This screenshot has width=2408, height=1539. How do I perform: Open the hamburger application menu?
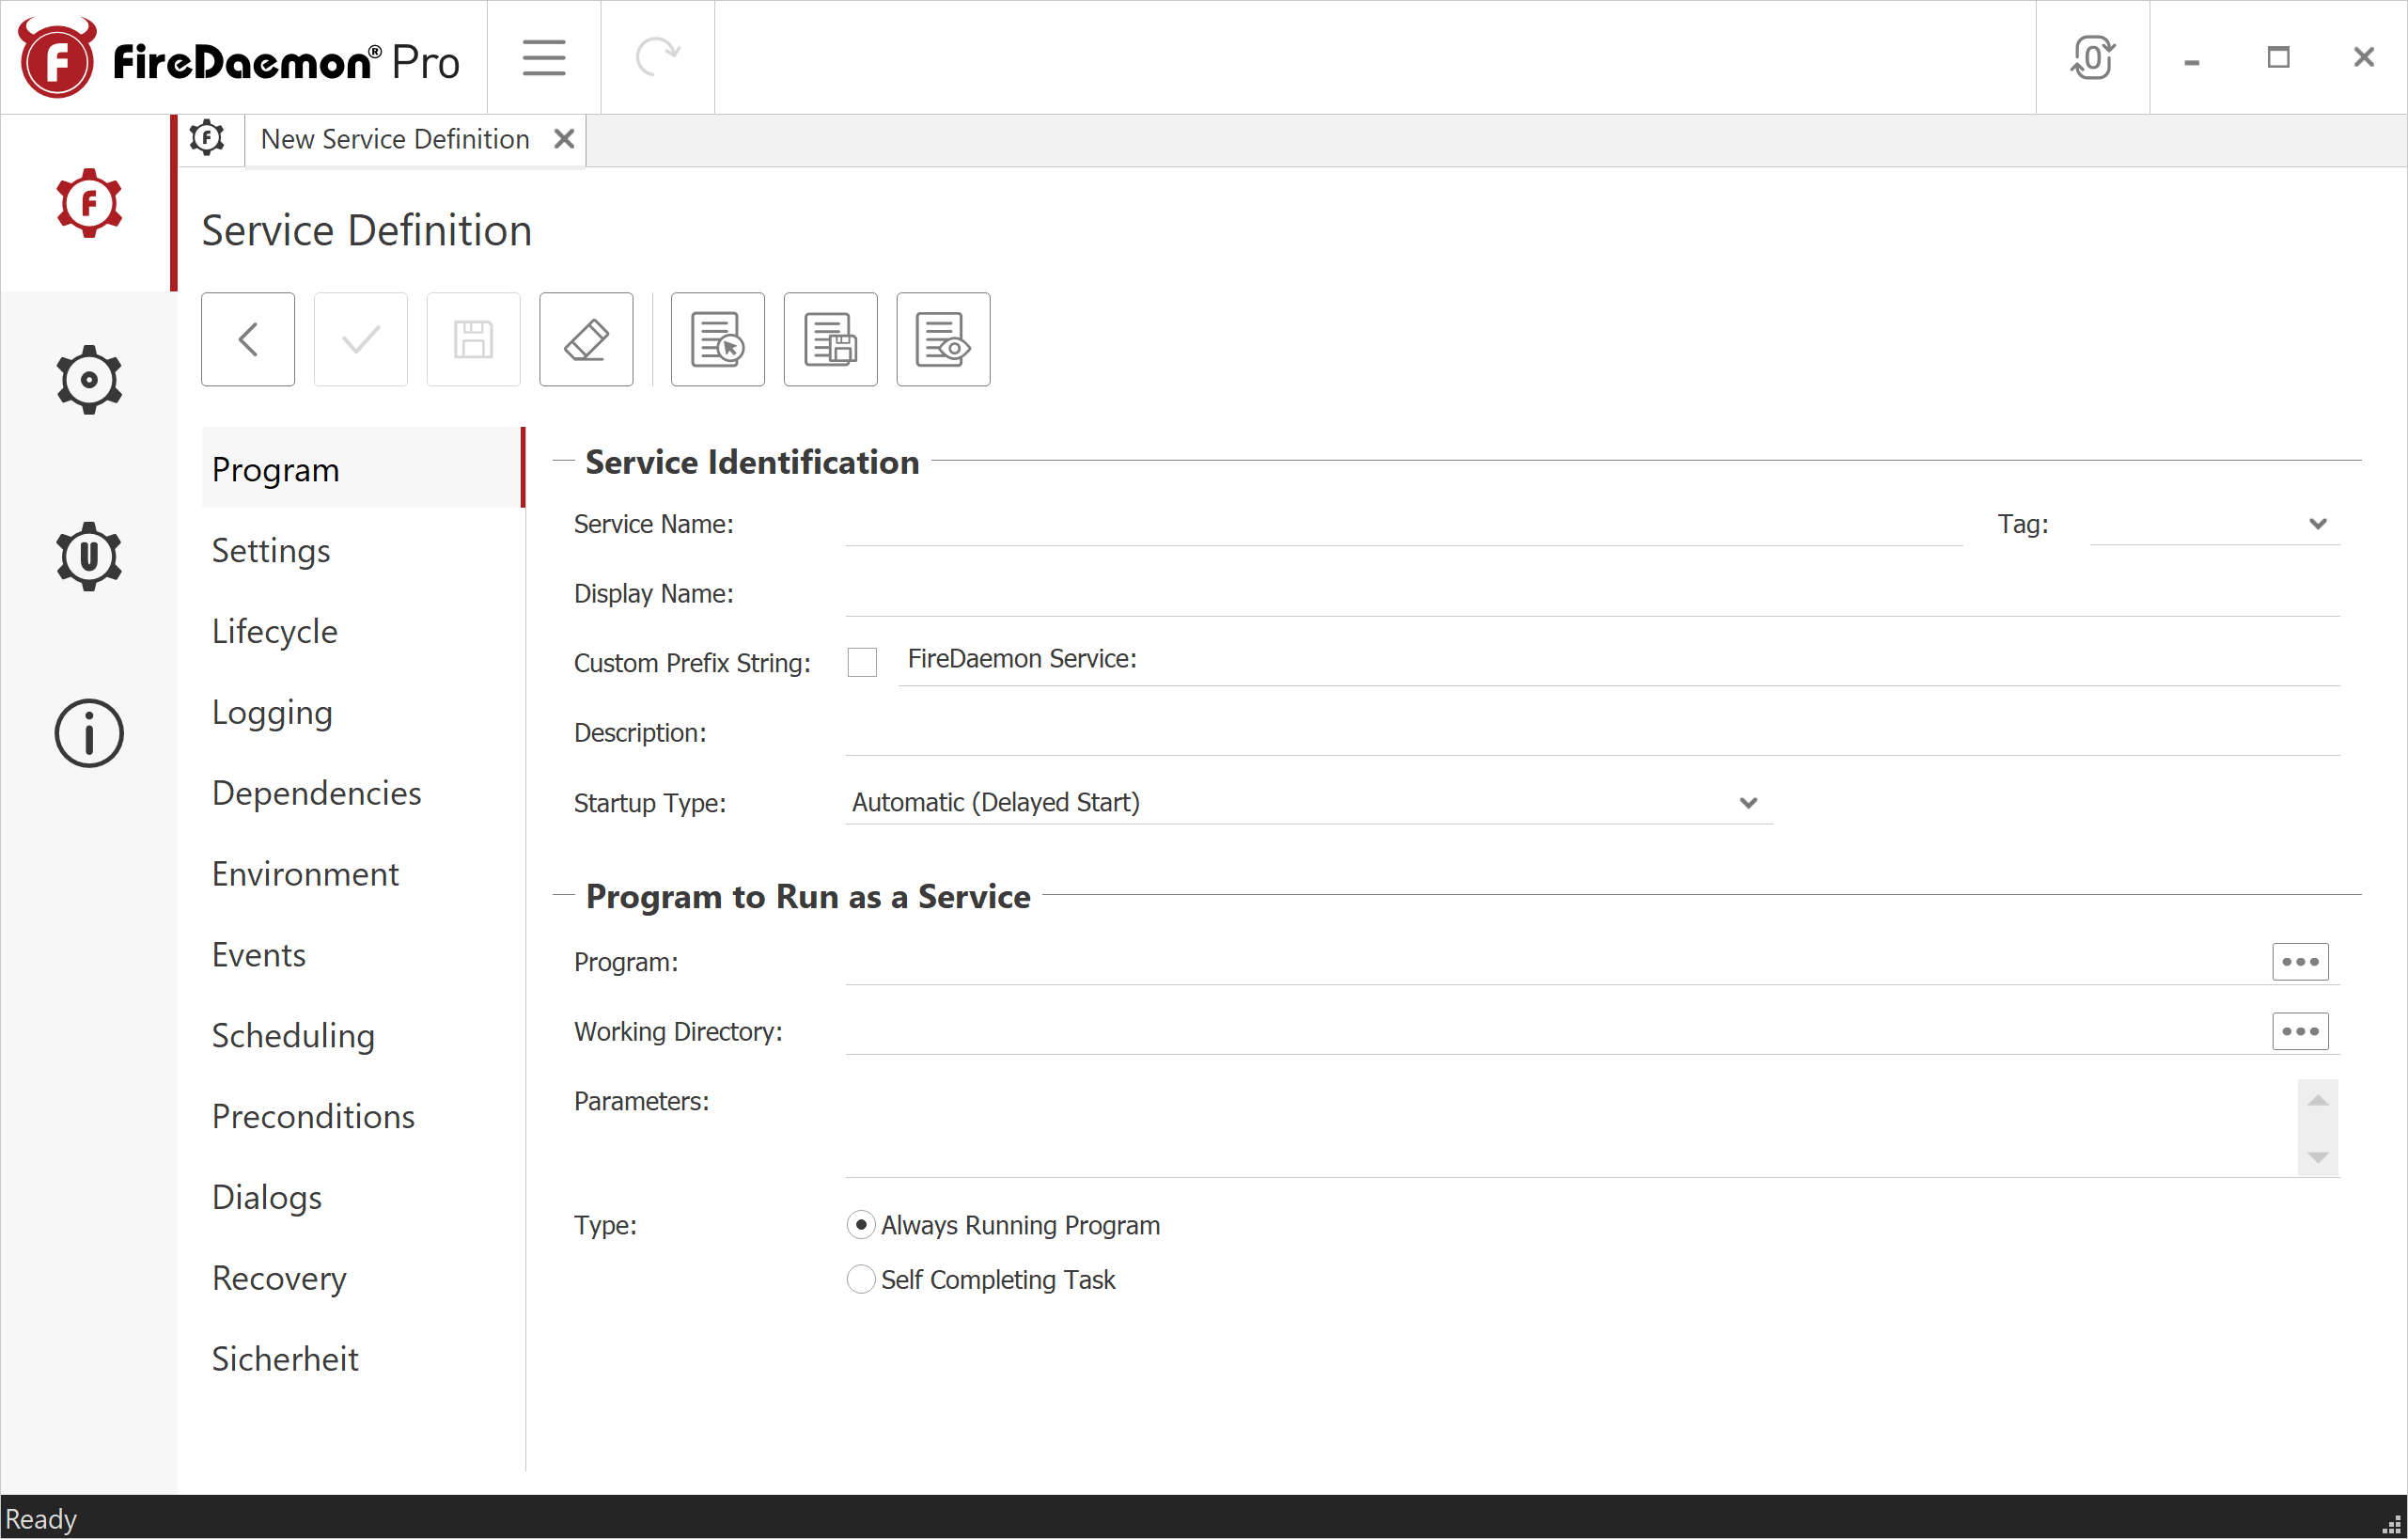coord(543,57)
